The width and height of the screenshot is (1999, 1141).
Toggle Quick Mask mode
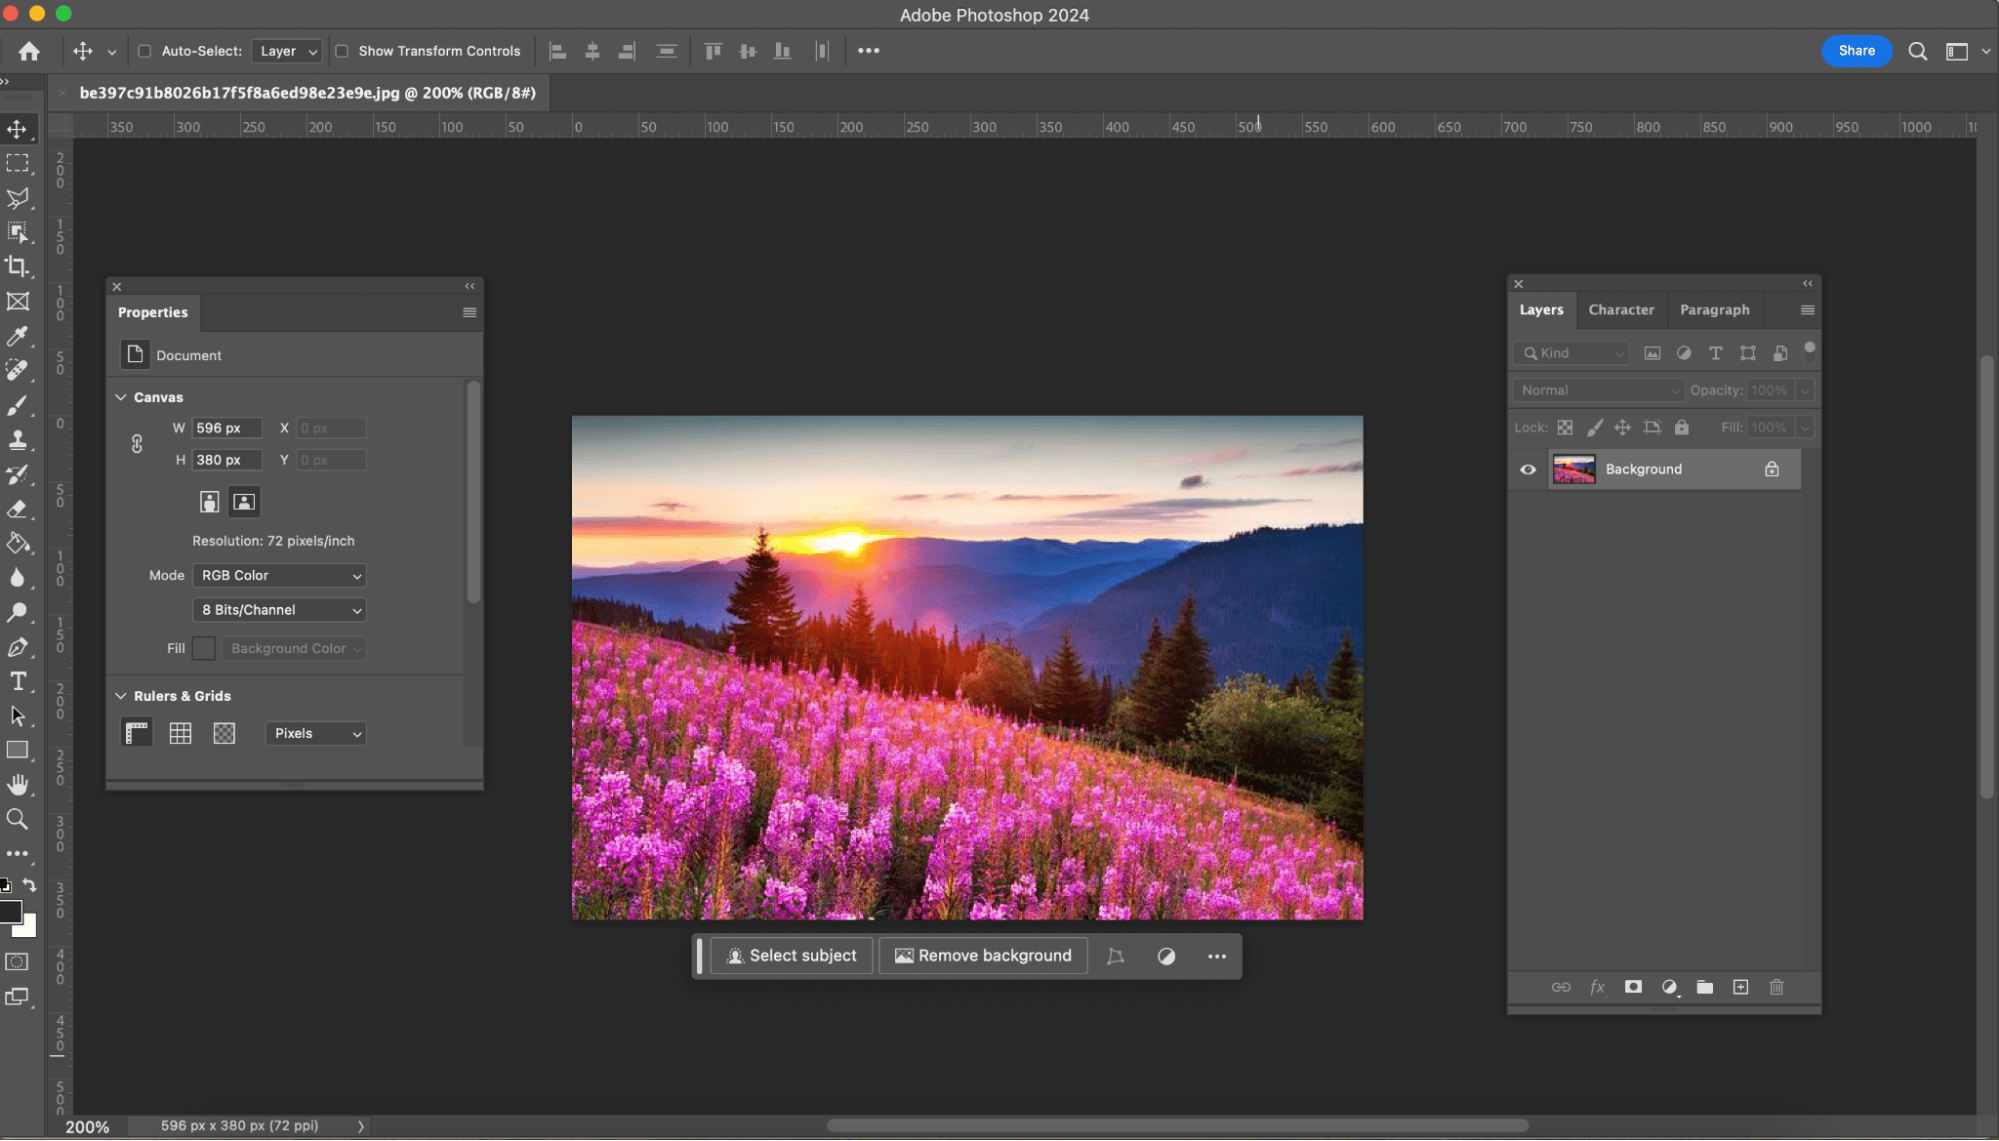click(17, 962)
